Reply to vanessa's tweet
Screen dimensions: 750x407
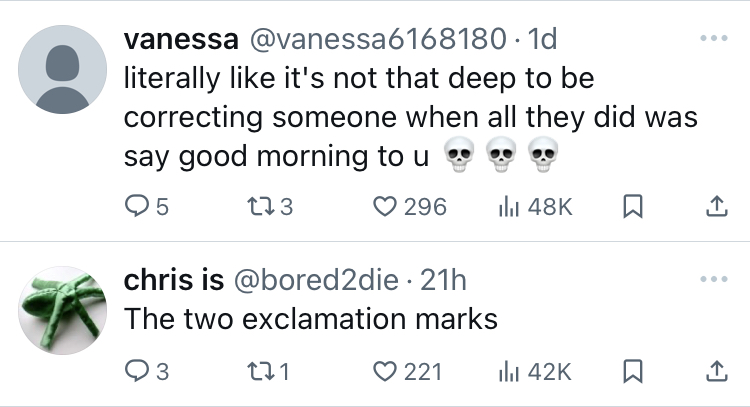coord(146,207)
